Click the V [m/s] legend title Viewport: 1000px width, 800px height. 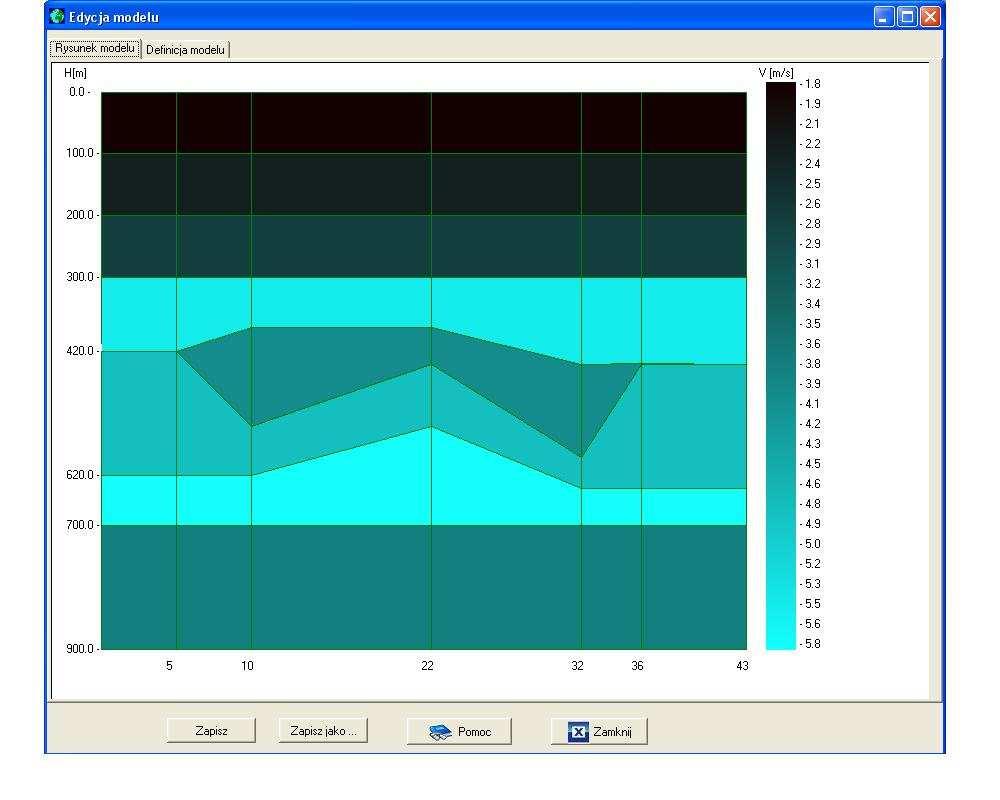[776, 73]
